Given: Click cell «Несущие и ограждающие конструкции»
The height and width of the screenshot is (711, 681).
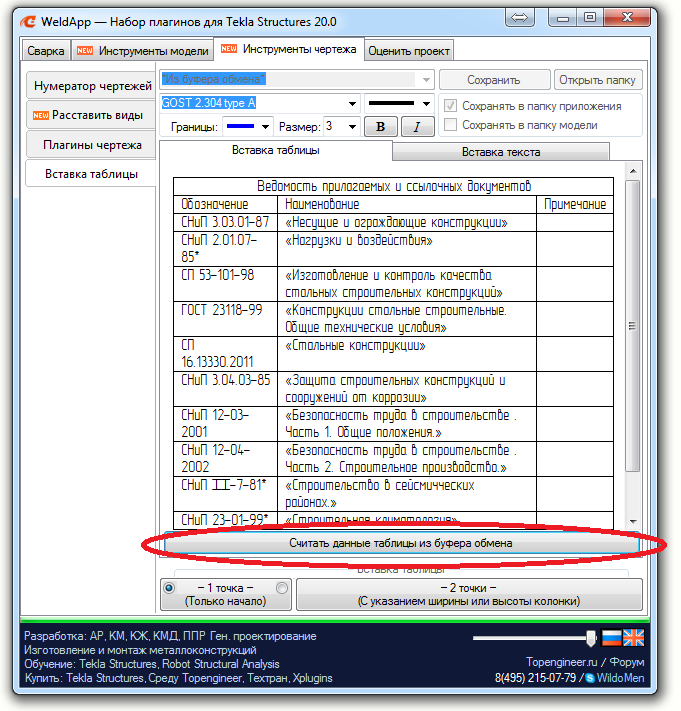Looking at the screenshot, I should 407,222.
